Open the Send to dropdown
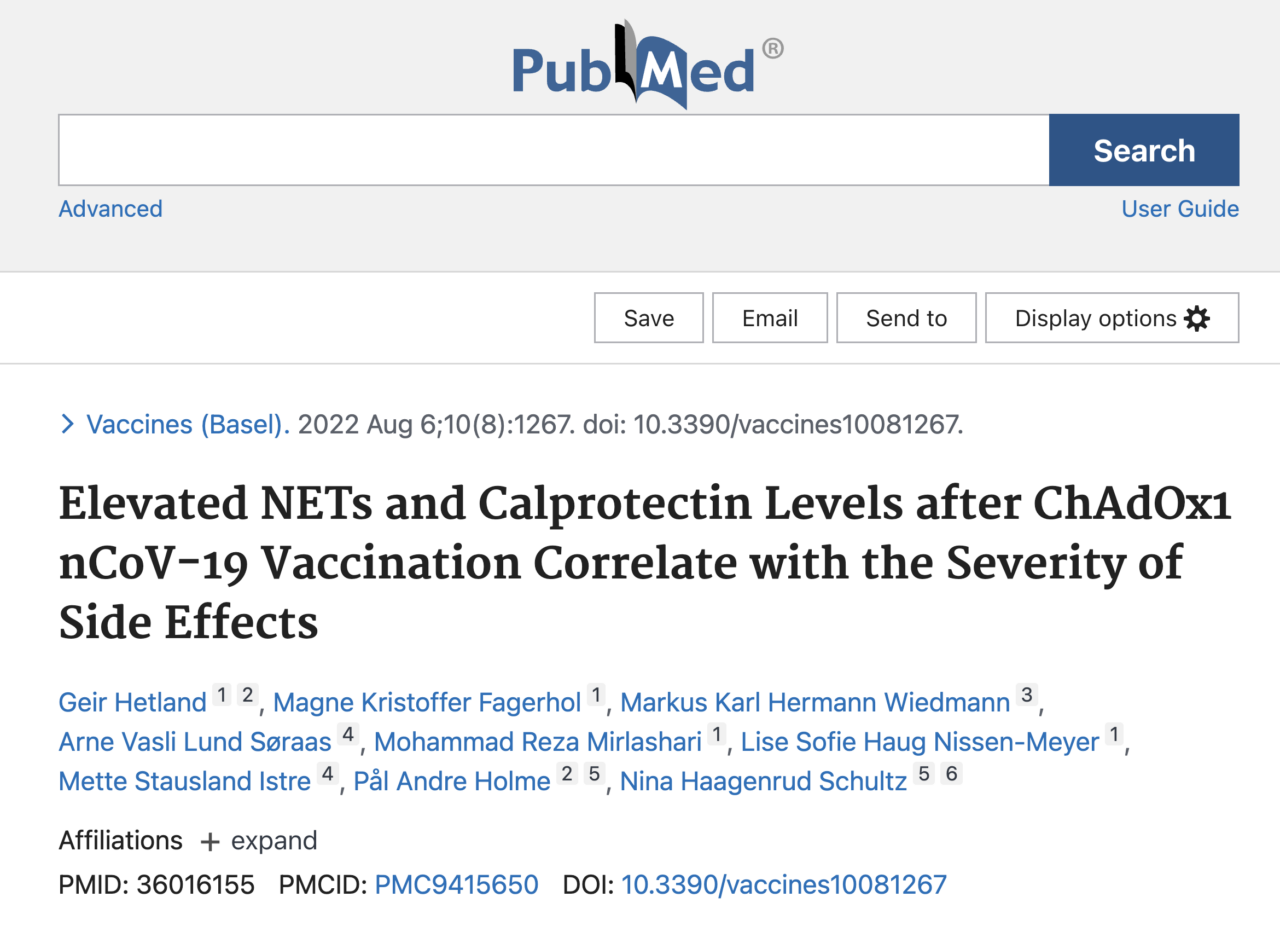The width and height of the screenshot is (1280, 926). [x=905, y=318]
